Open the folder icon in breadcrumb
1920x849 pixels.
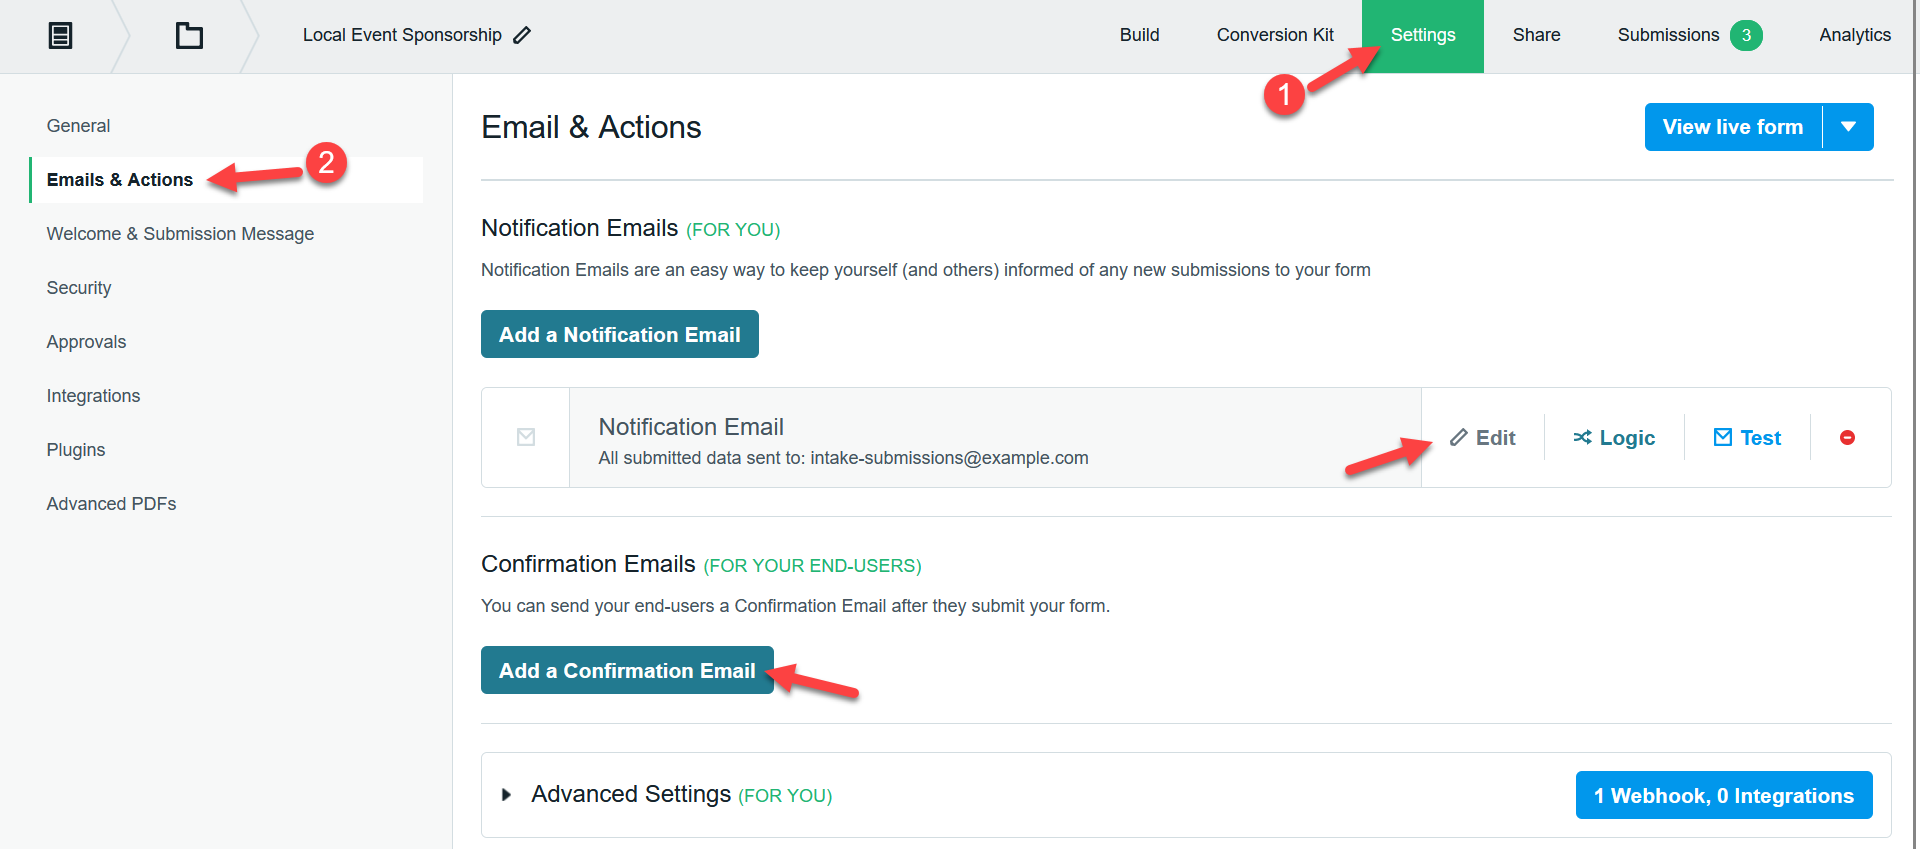(189, 36)
